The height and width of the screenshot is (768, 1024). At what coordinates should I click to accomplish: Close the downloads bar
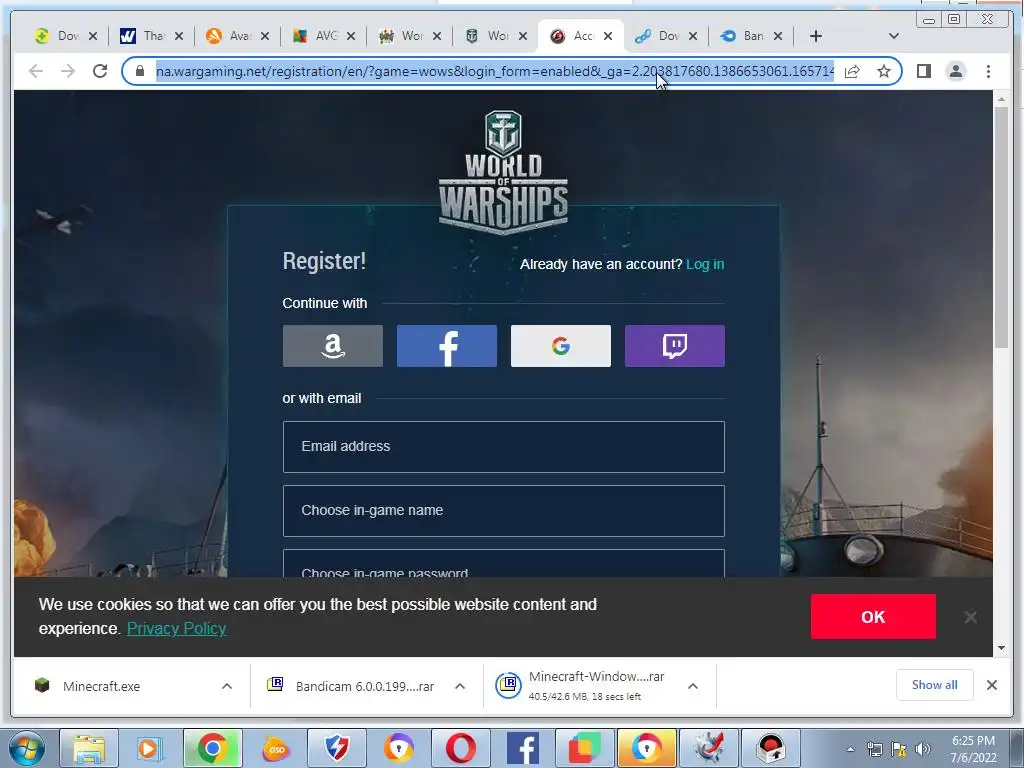(991, 685)
